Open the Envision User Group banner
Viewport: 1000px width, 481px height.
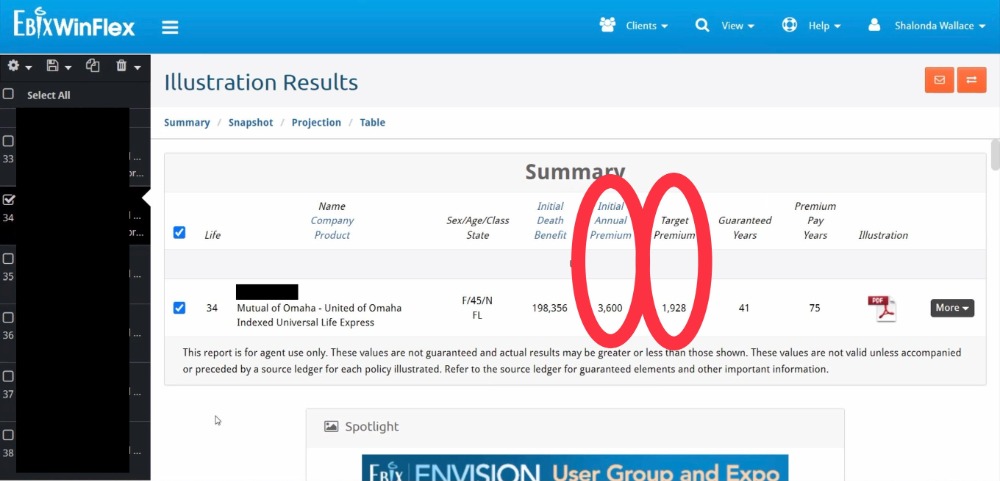tap(575, 468)
